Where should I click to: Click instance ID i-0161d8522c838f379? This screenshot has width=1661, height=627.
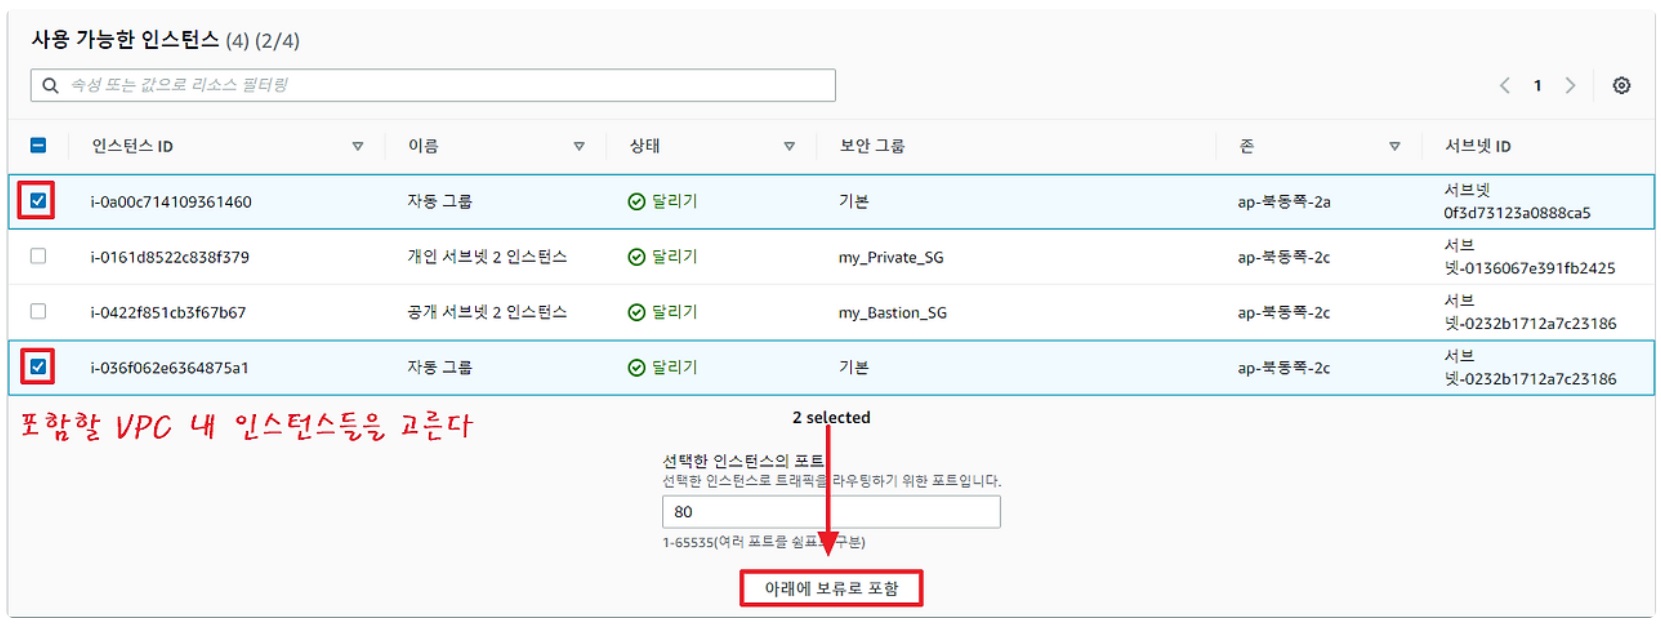coord(170,257)
